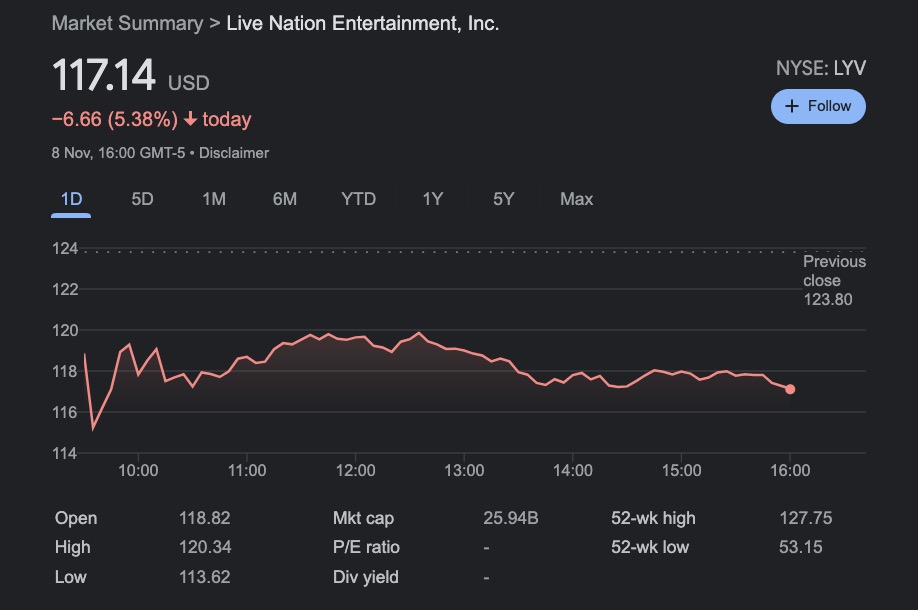Viewport: 918px width, 610px height.
Task: Click the NYSE: LYV ticker label
Action: click(x=820, y=69)
